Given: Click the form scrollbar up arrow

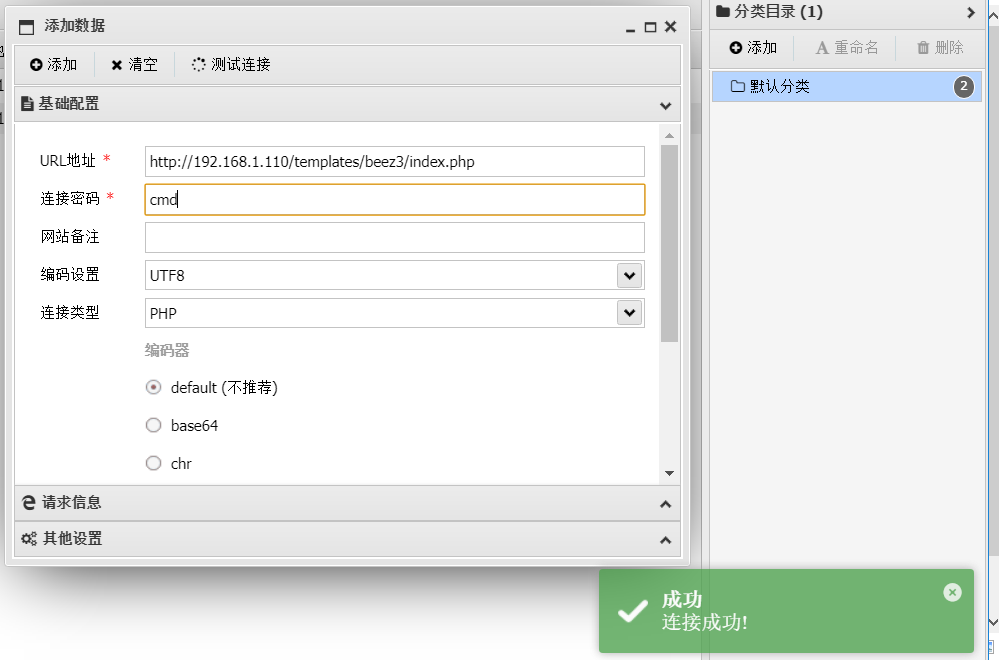Looking at the screenshot, I should 669,136.
